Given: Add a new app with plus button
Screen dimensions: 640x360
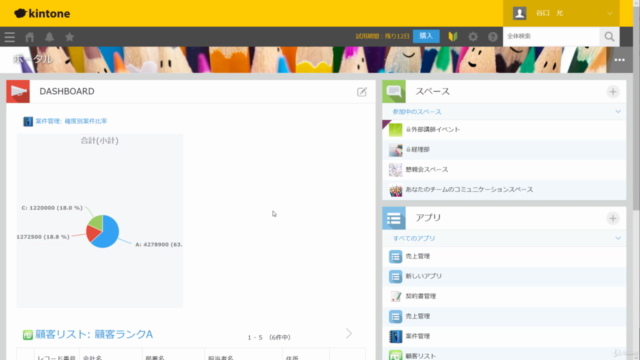Looking at the screenshot, I should pyautogui.click(x=613, y=218).
